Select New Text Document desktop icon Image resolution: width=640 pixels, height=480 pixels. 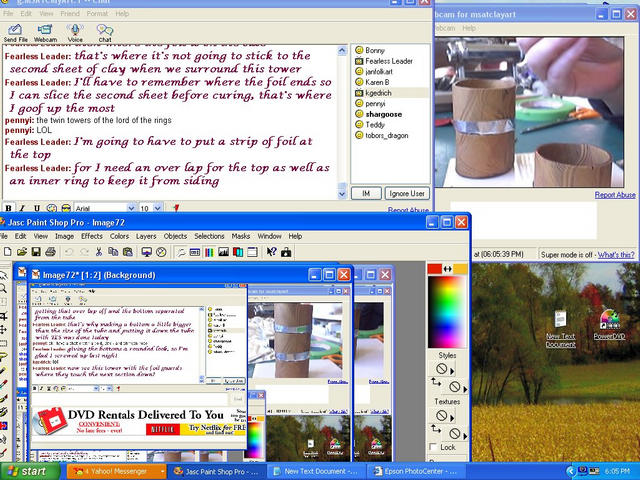560,329
